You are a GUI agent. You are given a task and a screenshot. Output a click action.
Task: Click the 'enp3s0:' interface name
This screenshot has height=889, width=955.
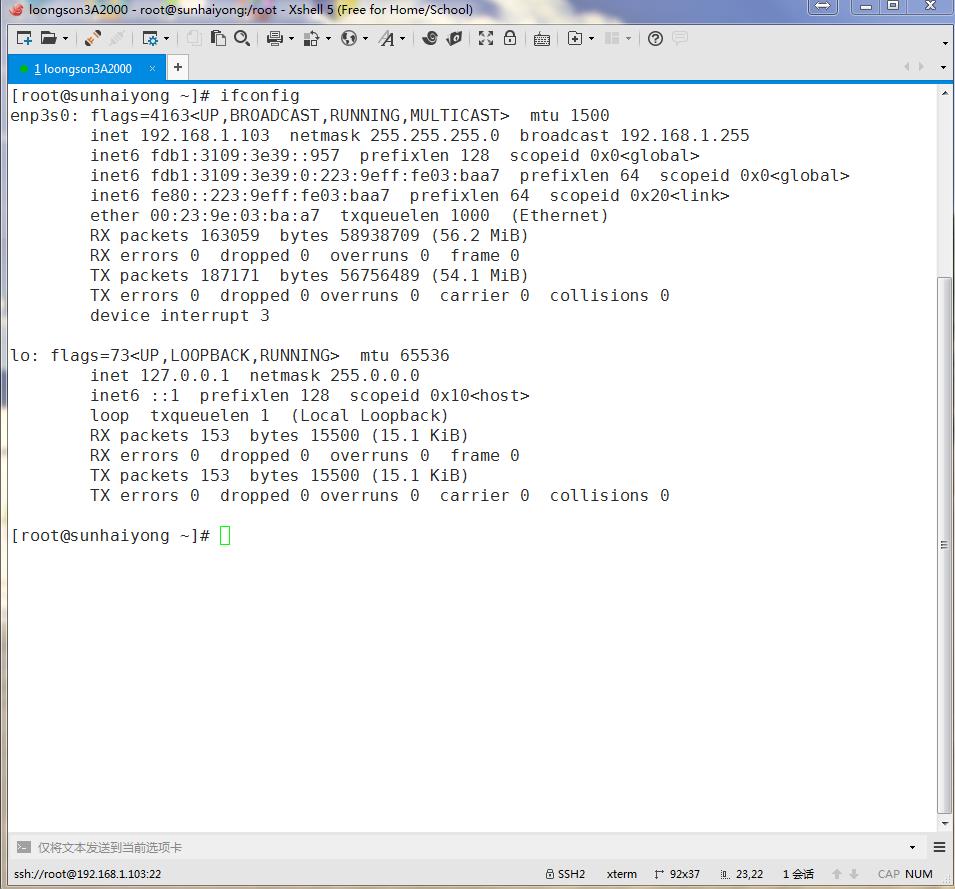44,116
